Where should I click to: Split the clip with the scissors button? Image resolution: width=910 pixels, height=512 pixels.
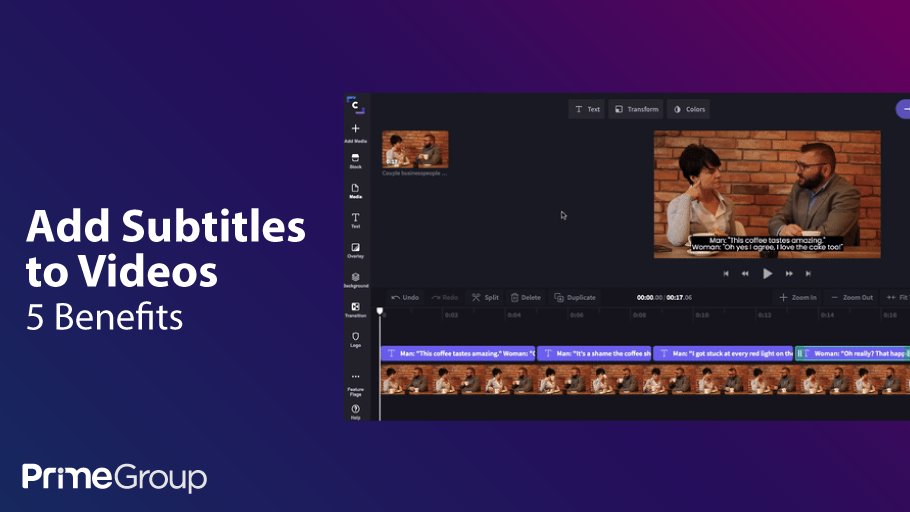tap(485, 297)
